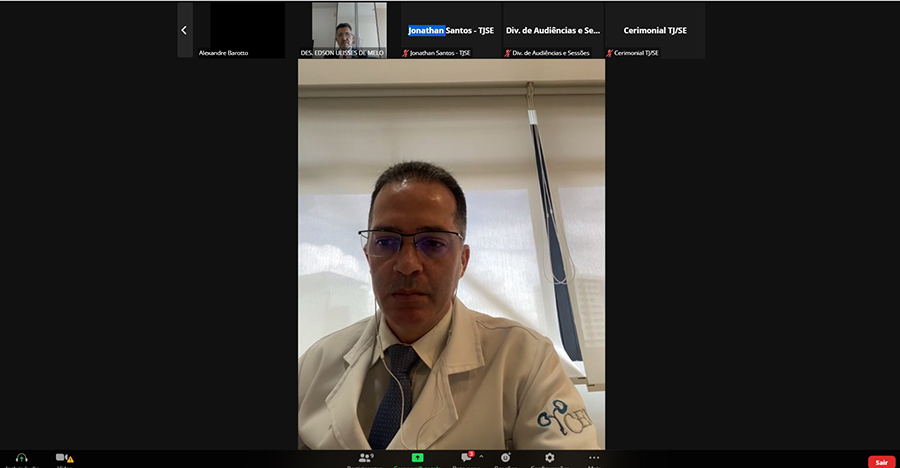This screenshot has width=900, height=468.
Task: Click muted mic icon on Div. de Audiências
Action: (x=508, y=53)
